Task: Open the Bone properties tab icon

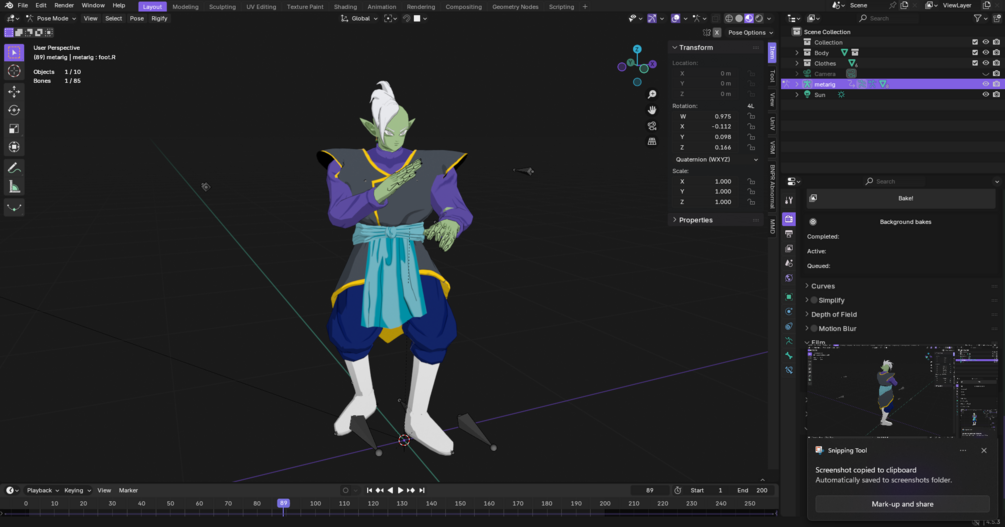Action: coord(789,356)
